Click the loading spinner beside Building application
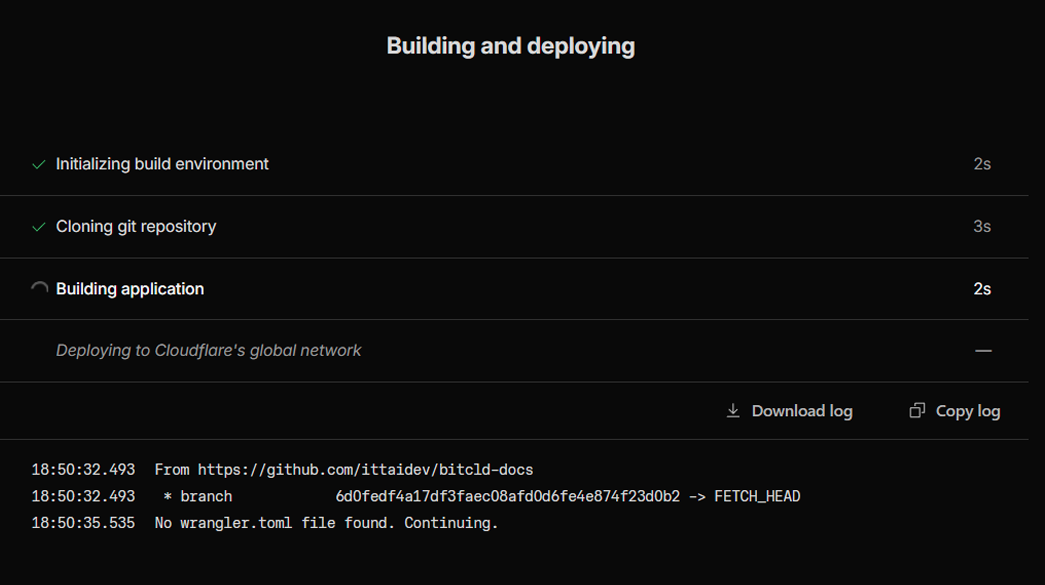Screen dimensions: 1045x585 tap(39, 288)
